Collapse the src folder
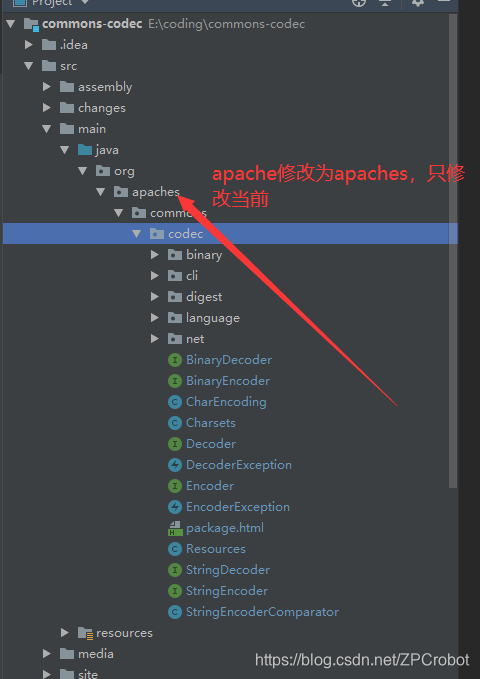 click(x=29, y=66)
